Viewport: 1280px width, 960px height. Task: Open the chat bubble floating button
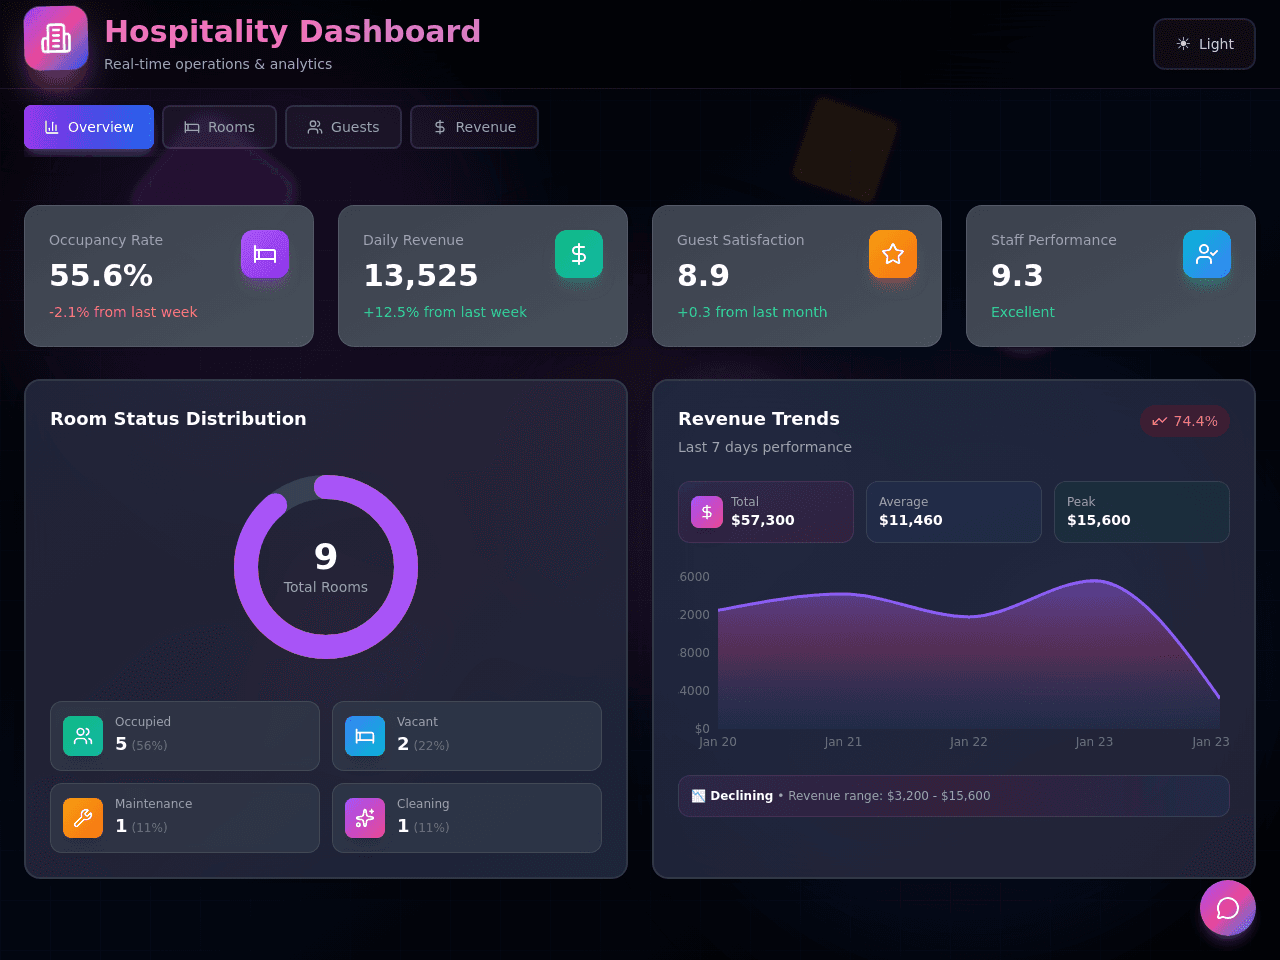pyautogui.click(x=1228, y=908)
